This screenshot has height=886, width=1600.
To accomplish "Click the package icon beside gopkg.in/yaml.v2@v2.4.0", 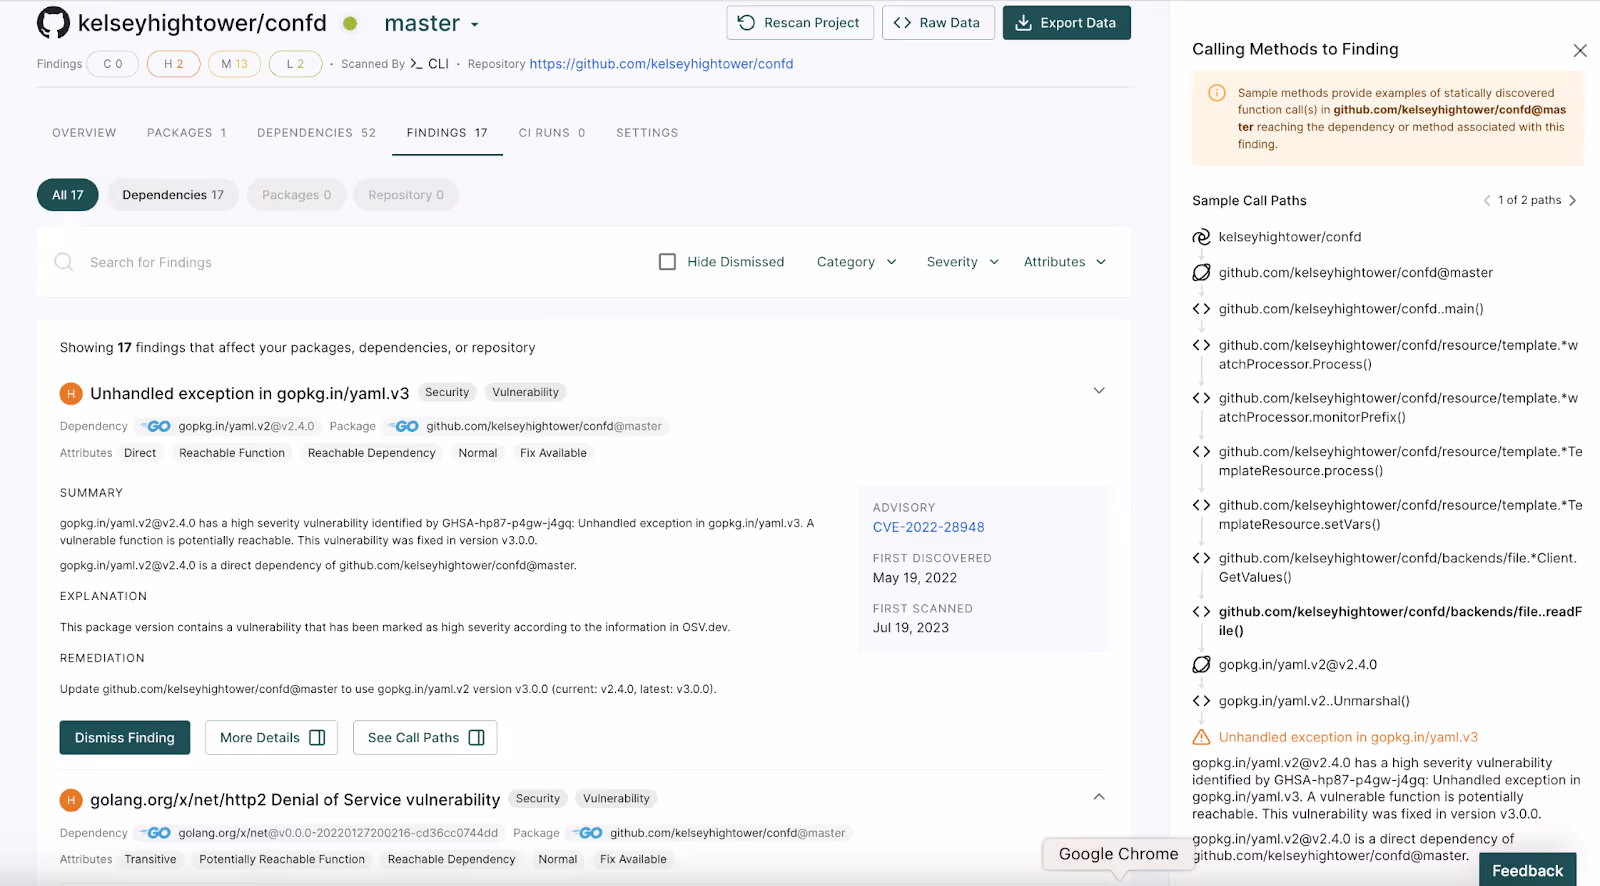I will pyautogui.click(x=1201, y=665).
